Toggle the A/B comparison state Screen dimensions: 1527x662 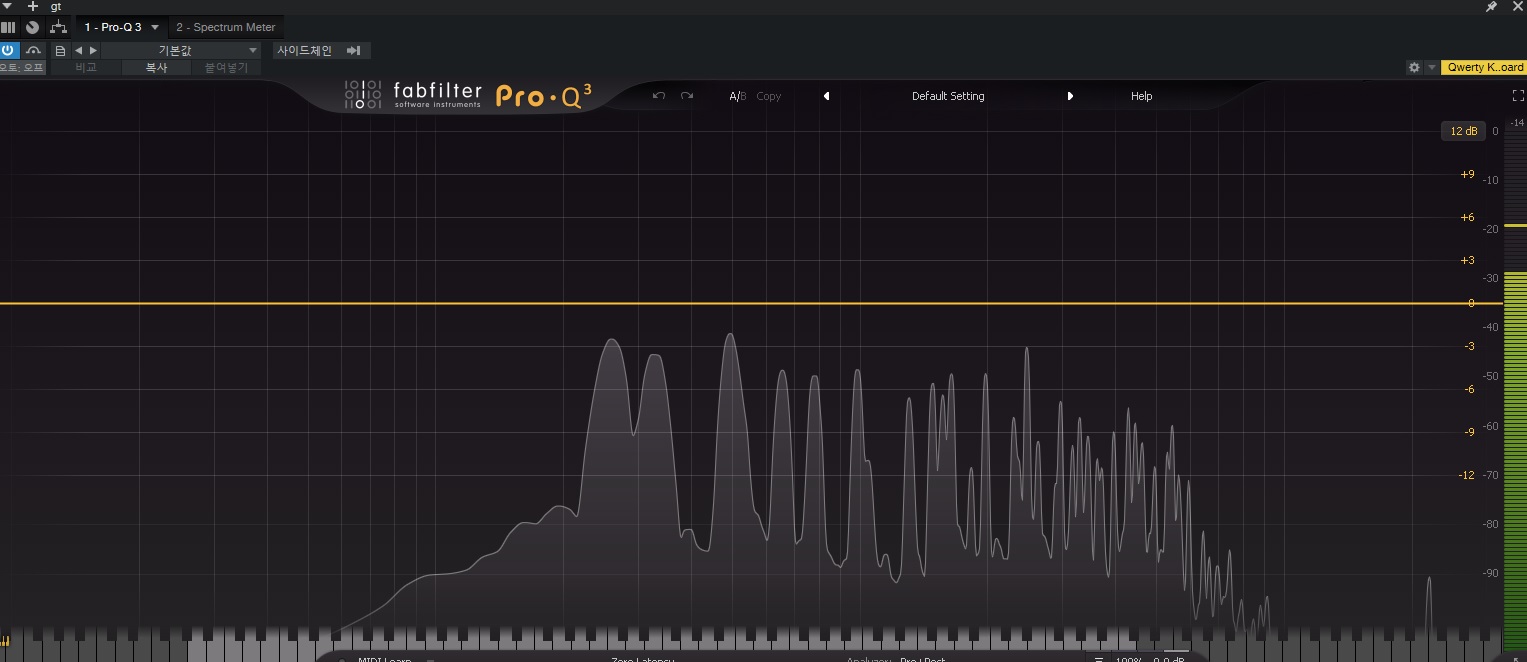point(737,96)
